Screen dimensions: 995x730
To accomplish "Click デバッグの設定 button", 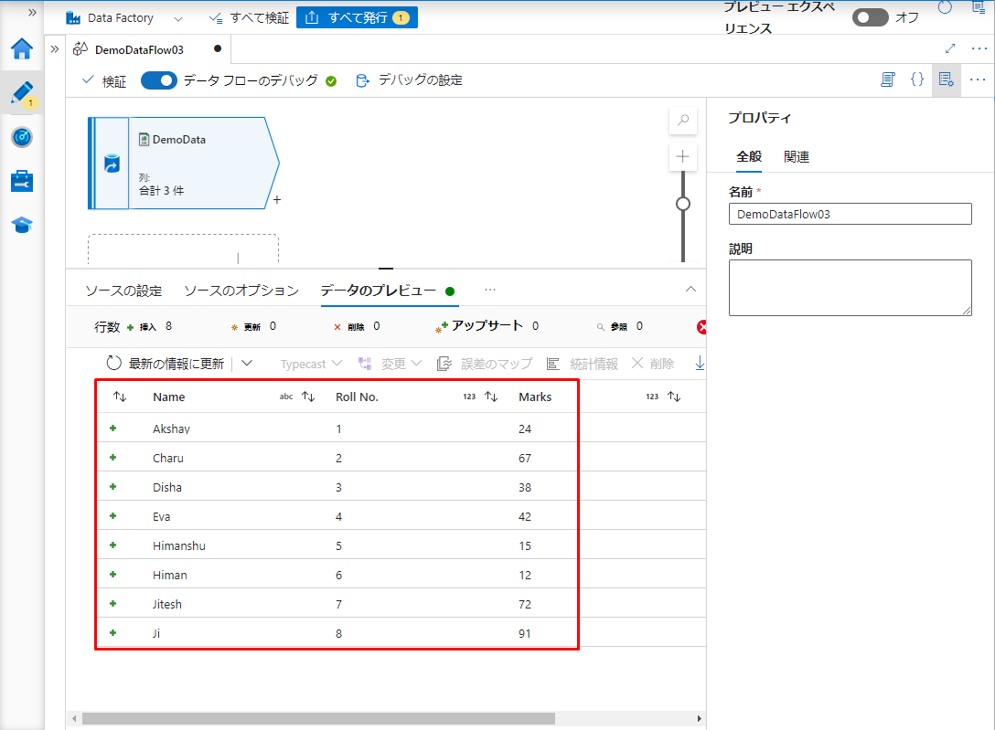I will pos(410,80).
